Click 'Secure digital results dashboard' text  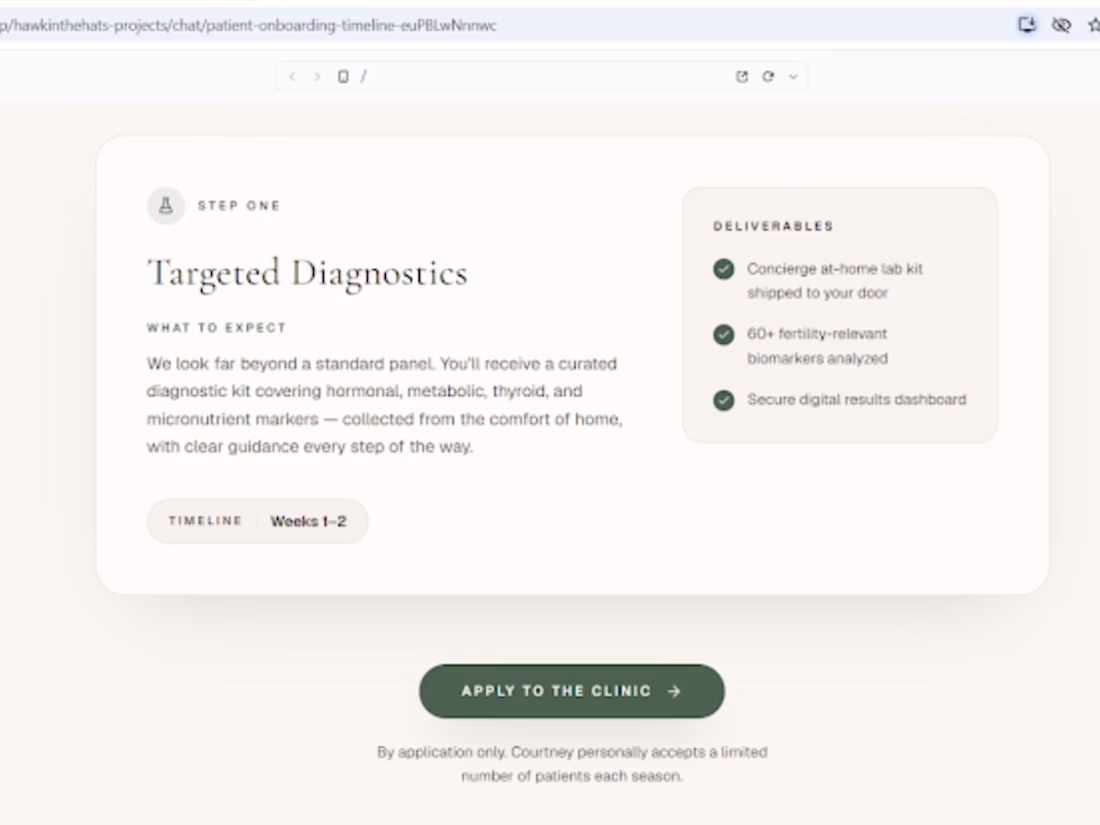856,399
